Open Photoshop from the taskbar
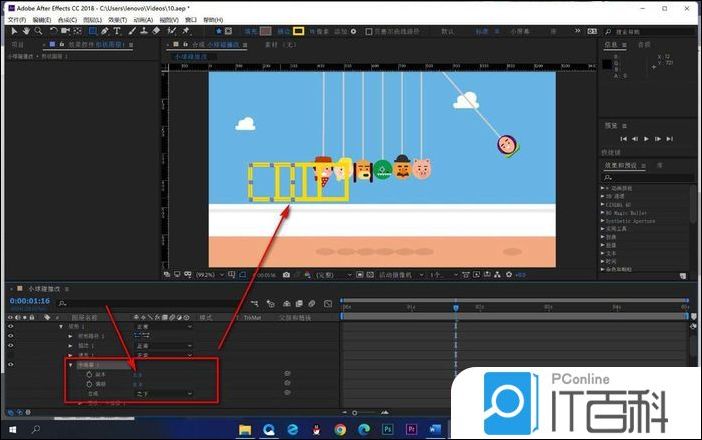This screenshot has height=440, width=702. pyautogui.click(x=387, y=429)
